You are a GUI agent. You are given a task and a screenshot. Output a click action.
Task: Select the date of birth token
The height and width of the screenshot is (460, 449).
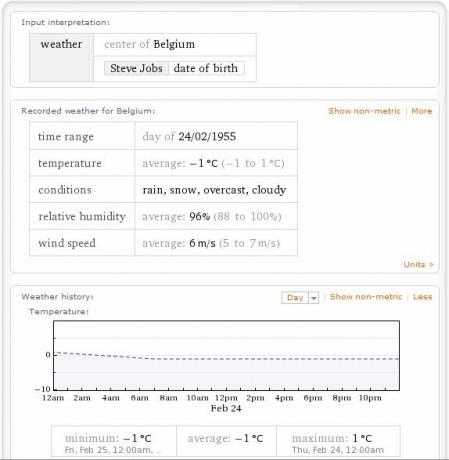(x=206, y=68)
